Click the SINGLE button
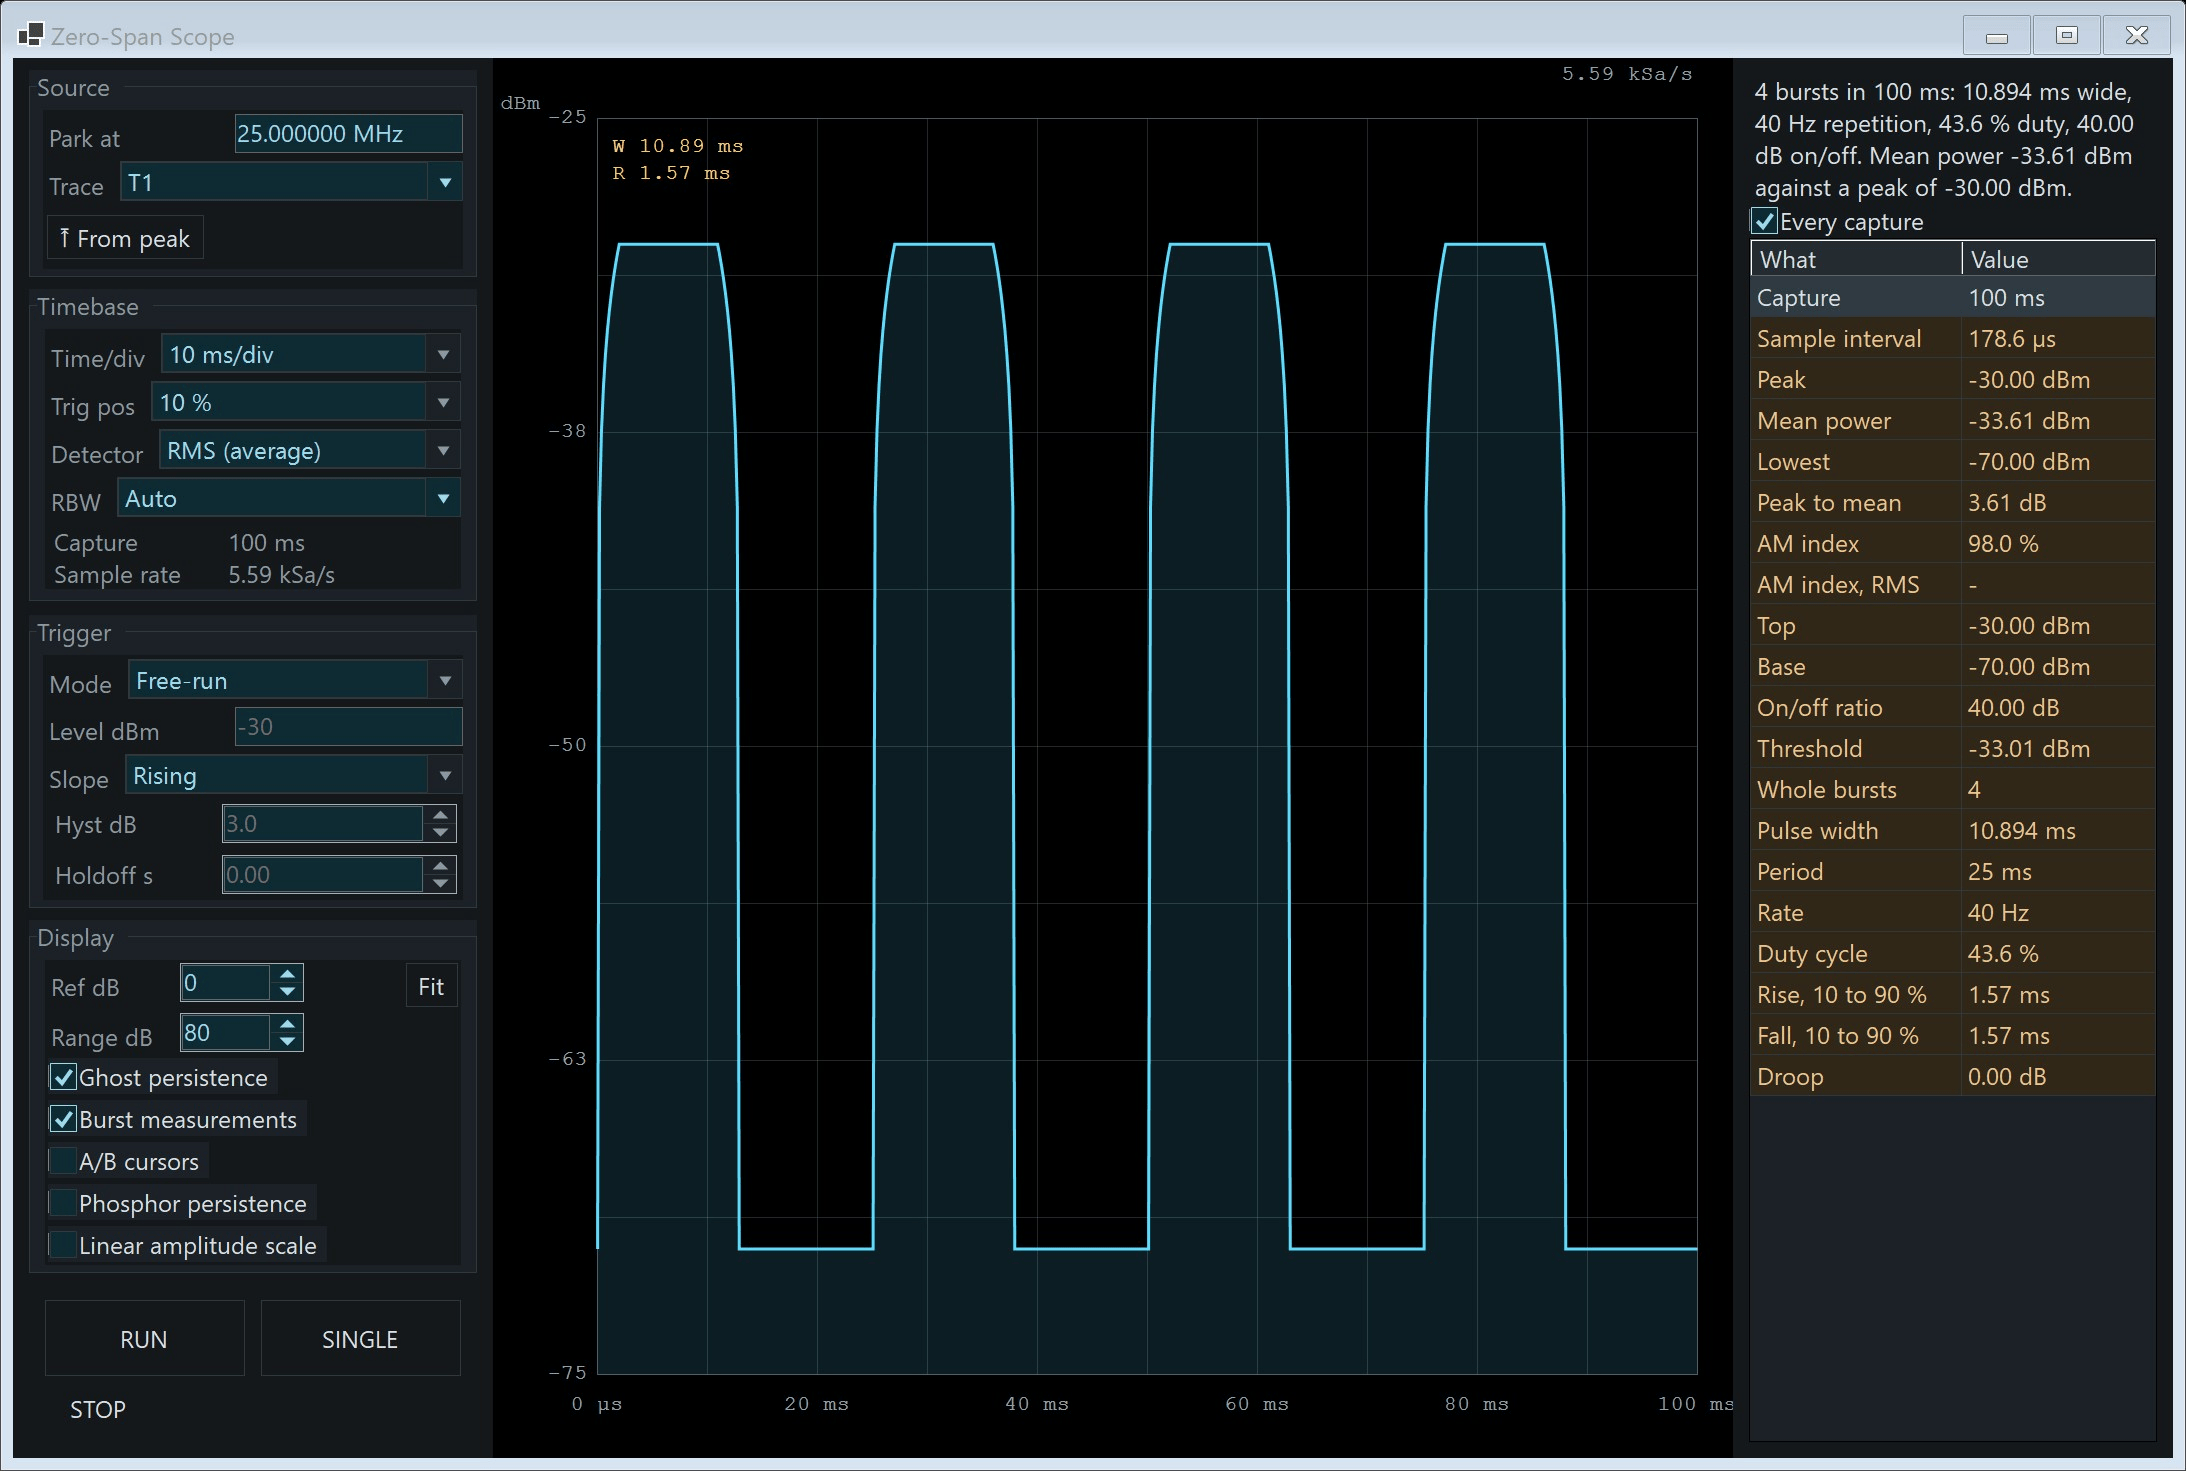The height and width of the screenshot is (1471, 2186). tap(360, 1339)
